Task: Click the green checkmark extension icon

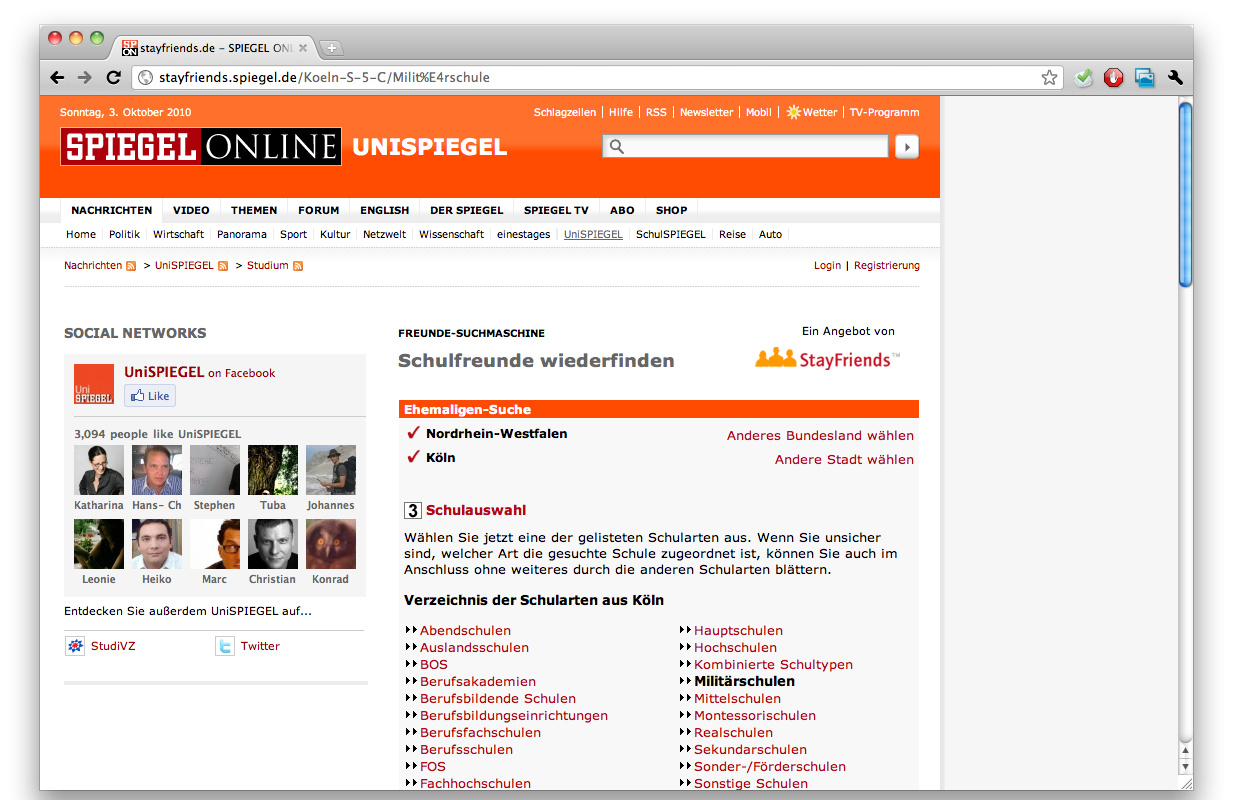Action: [x=1084, y=77]
